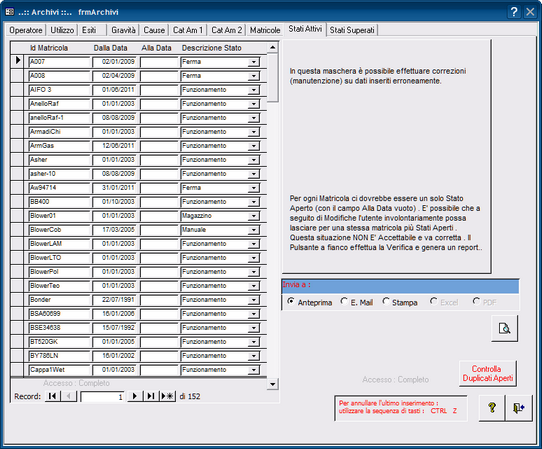This screenshot has width=542, height=449.
Task: Choose the Stampa radio option
Action: click(x=386, y=301)
